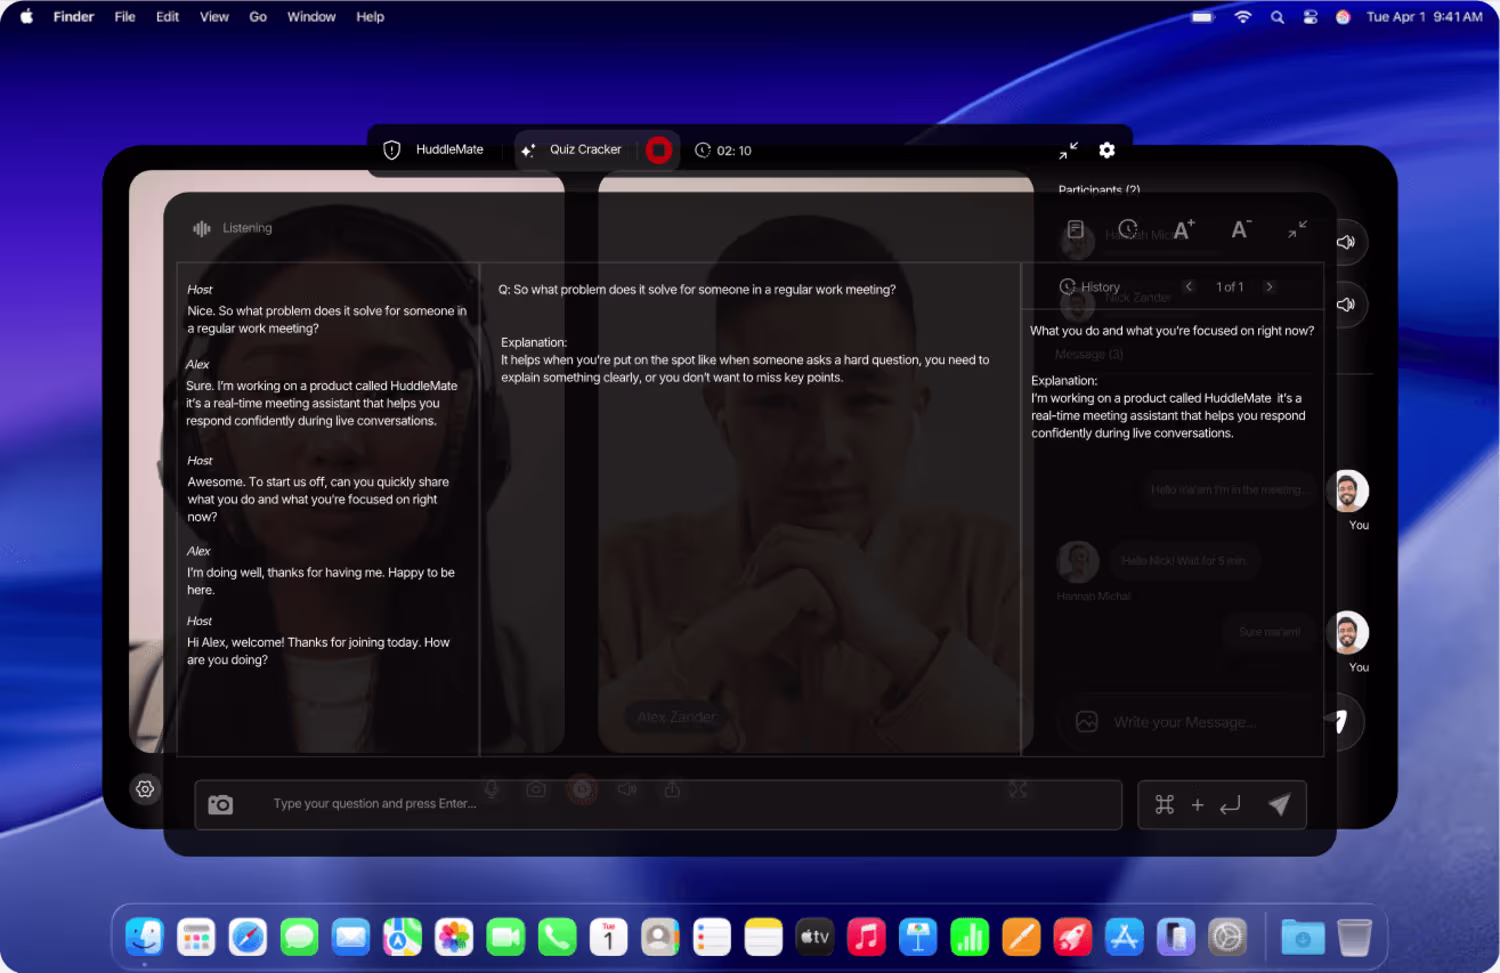Open the Go menu
1500x973 pixels.
[258, 17]
